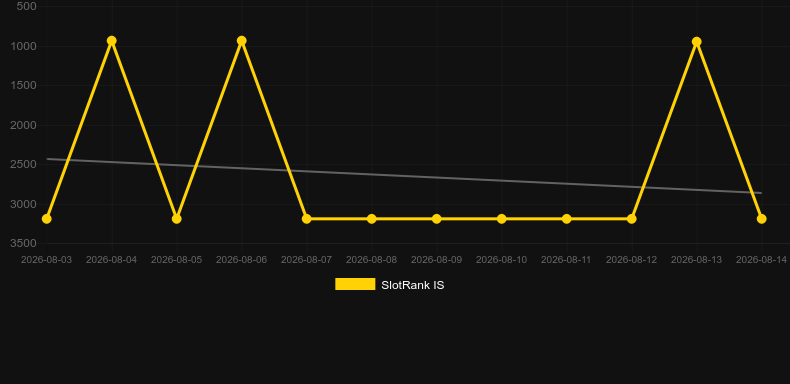
Task: Select the data point for 2026-08-03
Action: click(47, 219)
